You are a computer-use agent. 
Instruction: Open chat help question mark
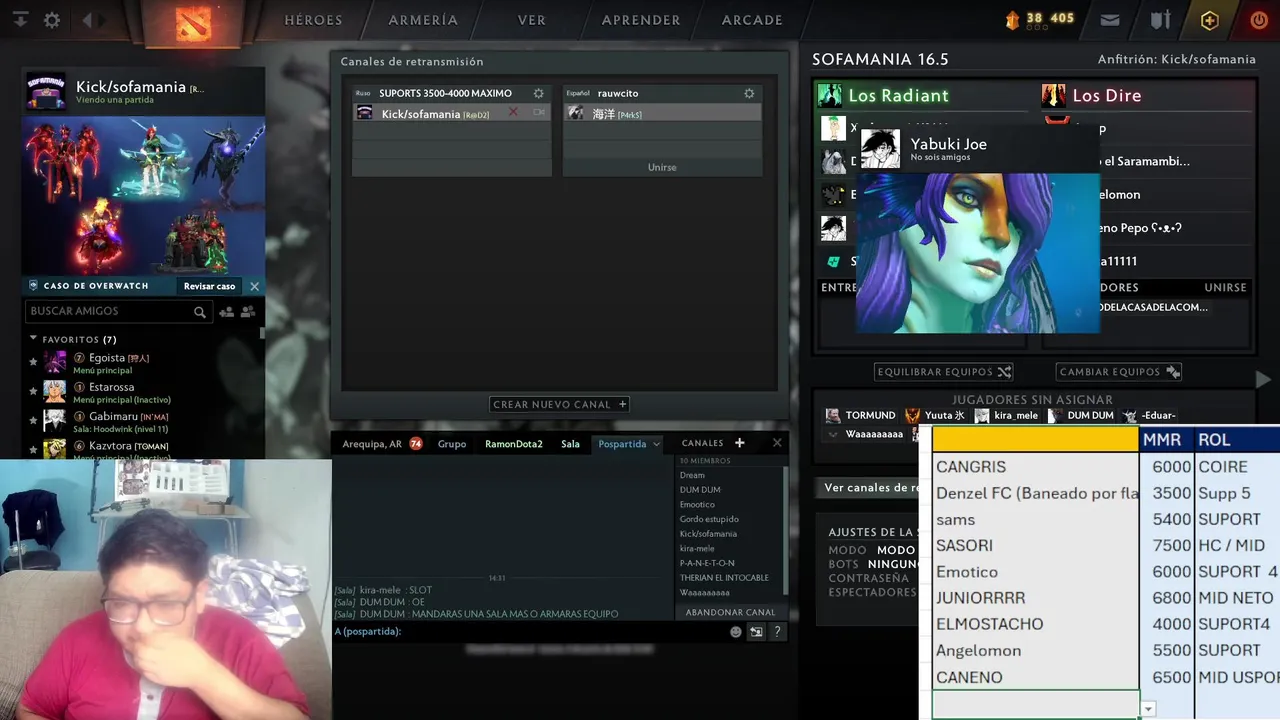777,632
